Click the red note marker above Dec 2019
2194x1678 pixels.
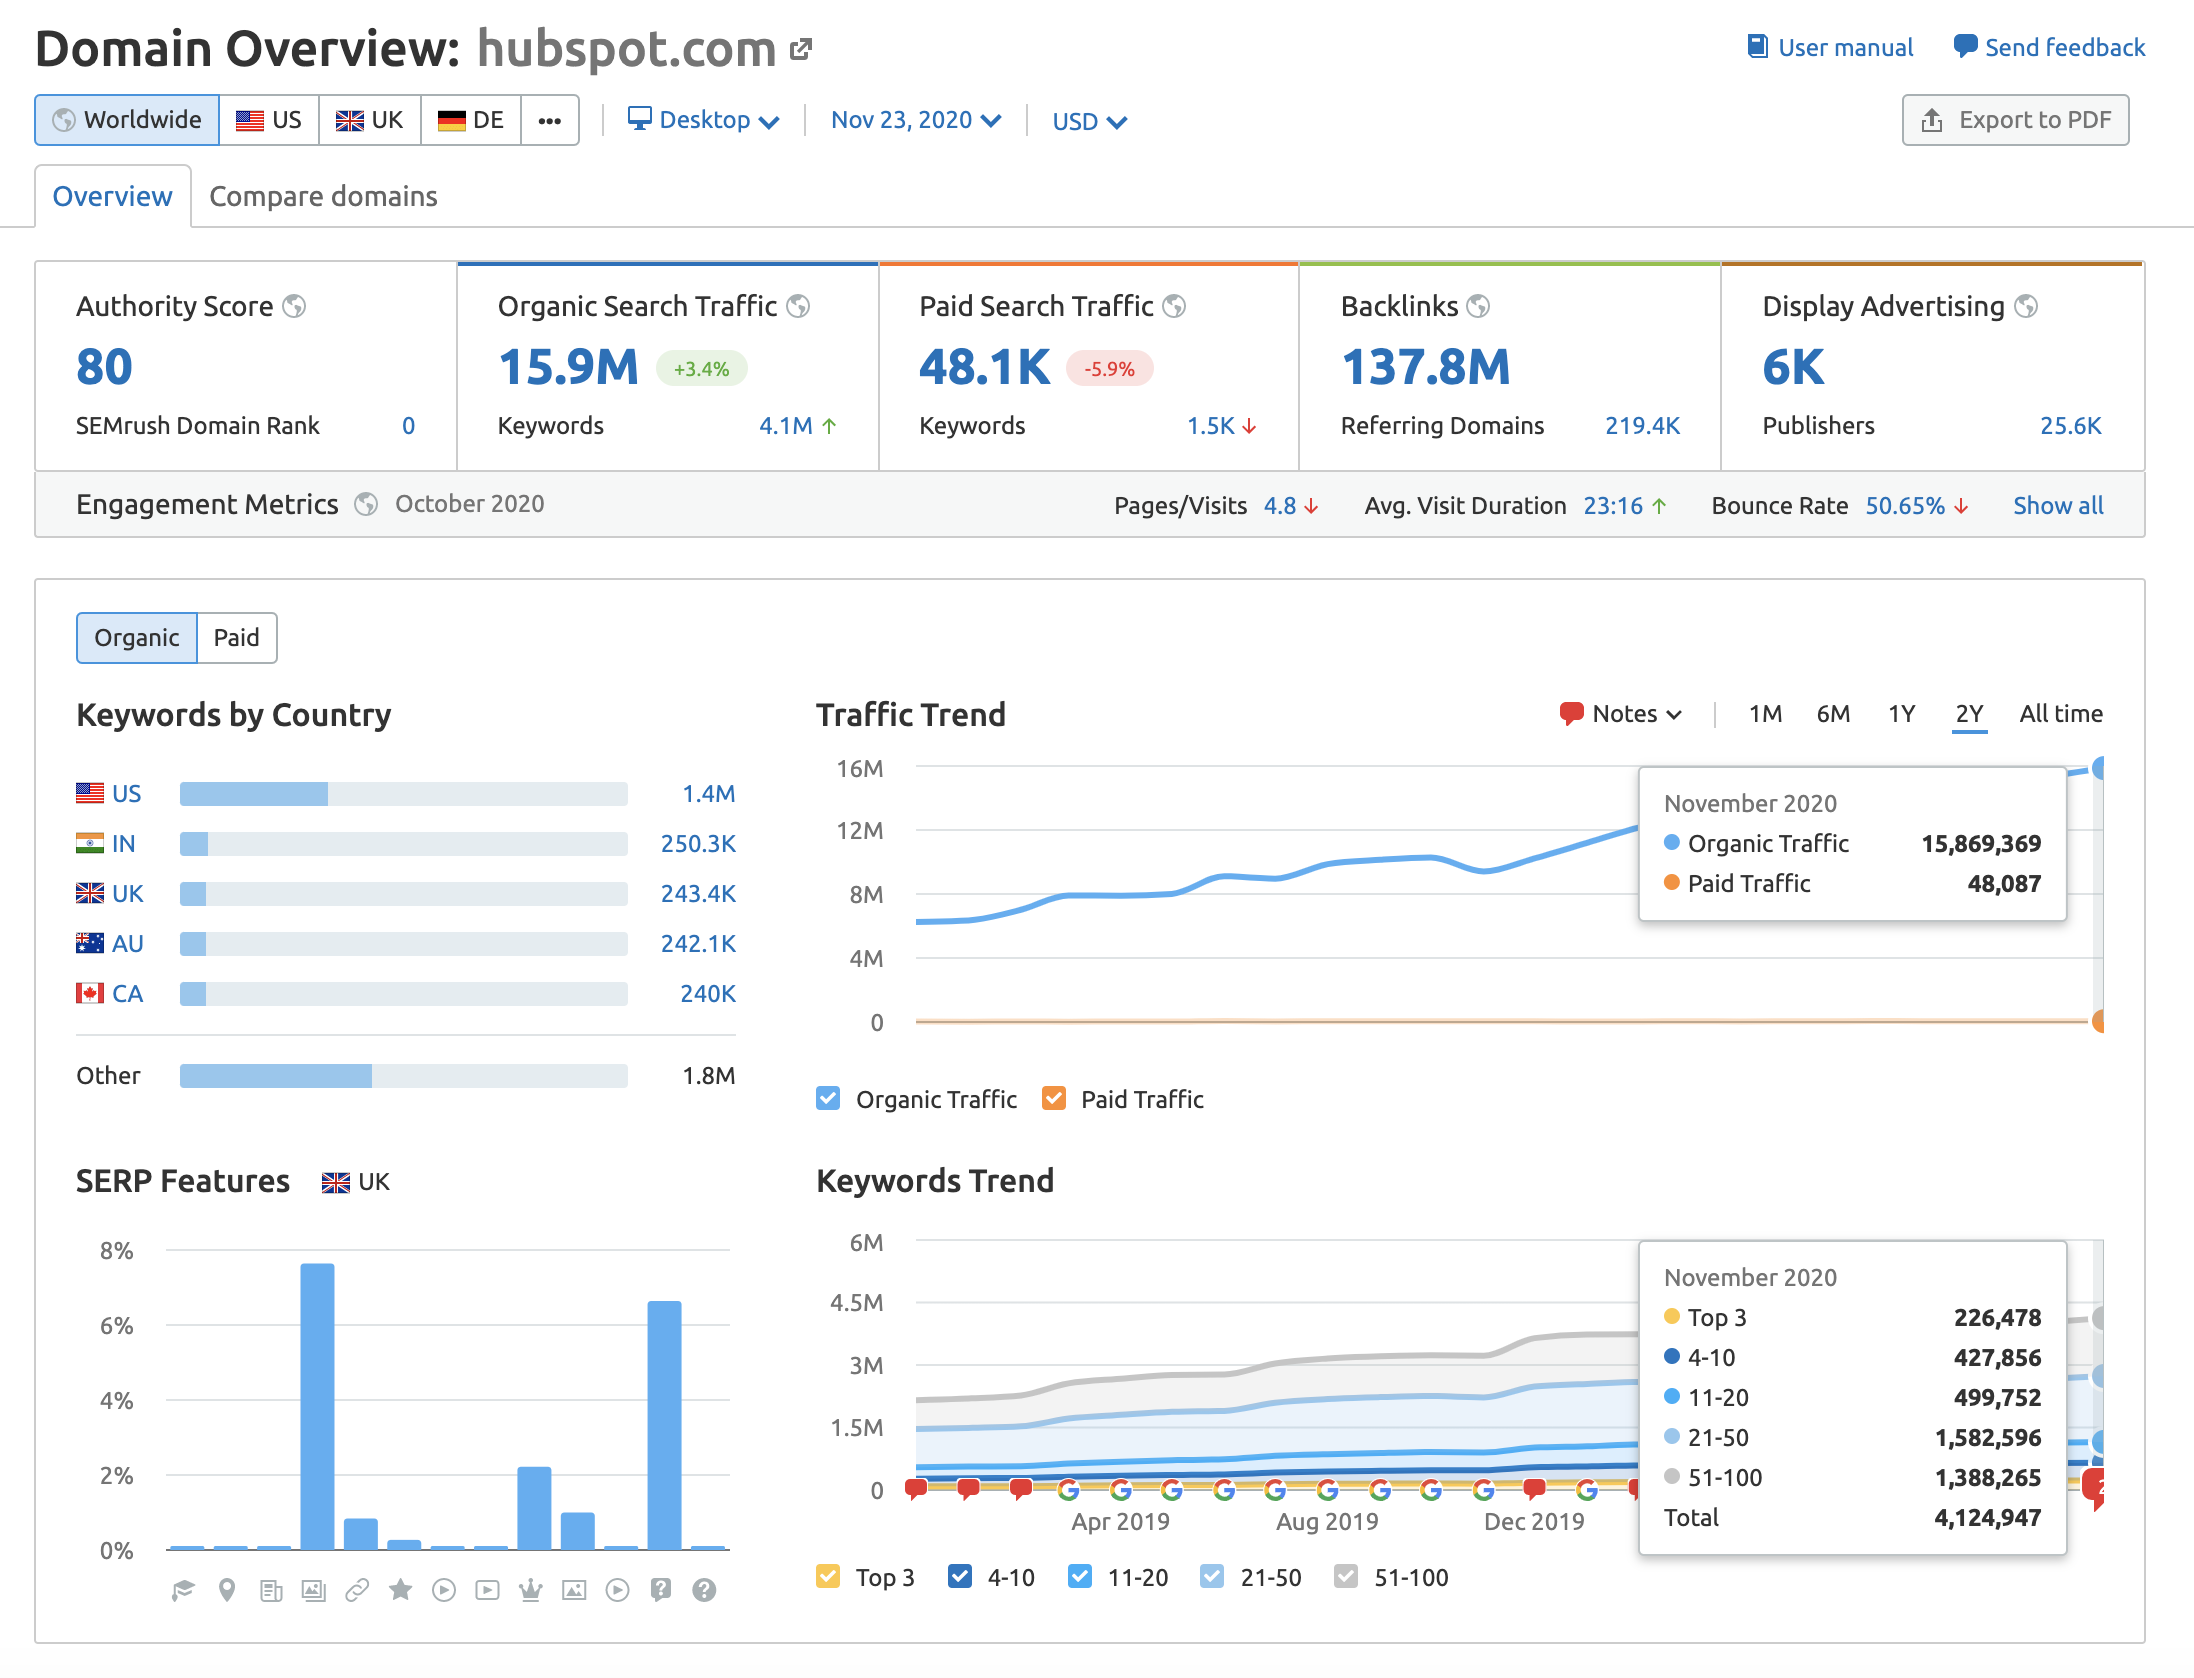click(x=1535, y=1489)
